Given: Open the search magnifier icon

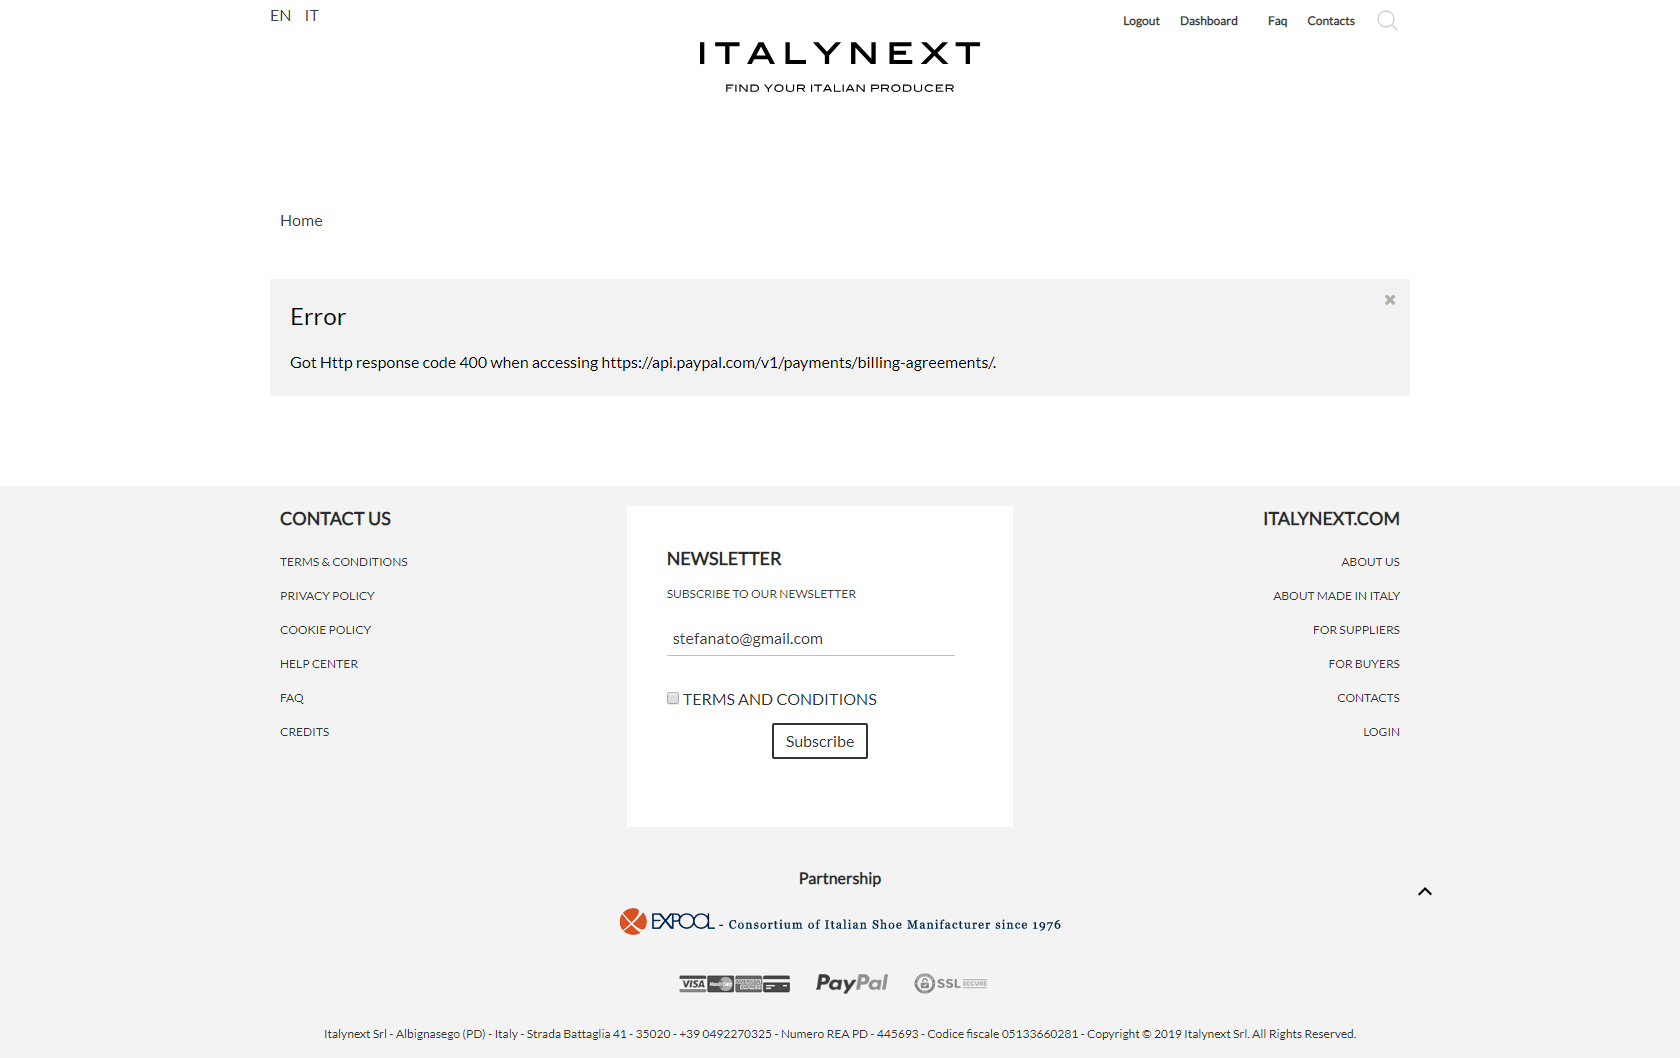Looking at the screenshot, I should point(1387,20).
